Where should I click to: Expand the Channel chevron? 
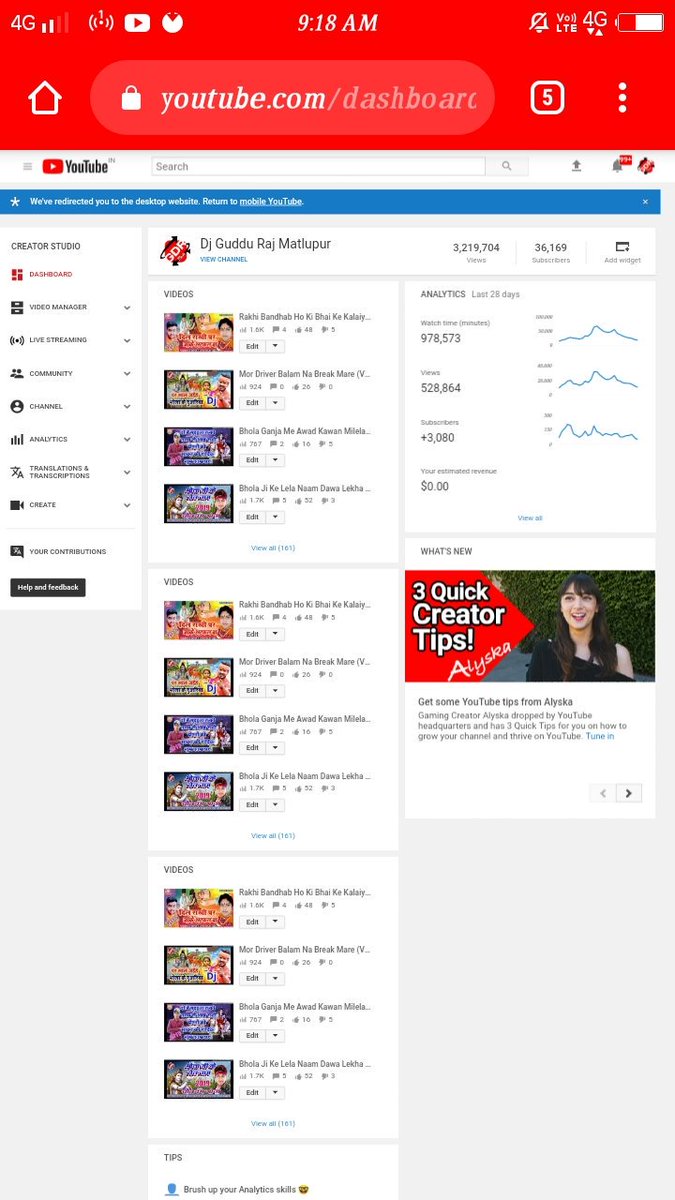pos(127,406)
